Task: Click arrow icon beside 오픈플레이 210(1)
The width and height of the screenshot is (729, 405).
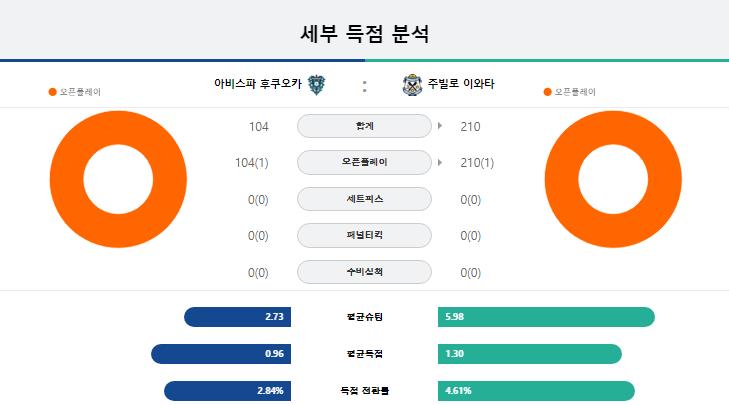Action: tap(440, 163)
